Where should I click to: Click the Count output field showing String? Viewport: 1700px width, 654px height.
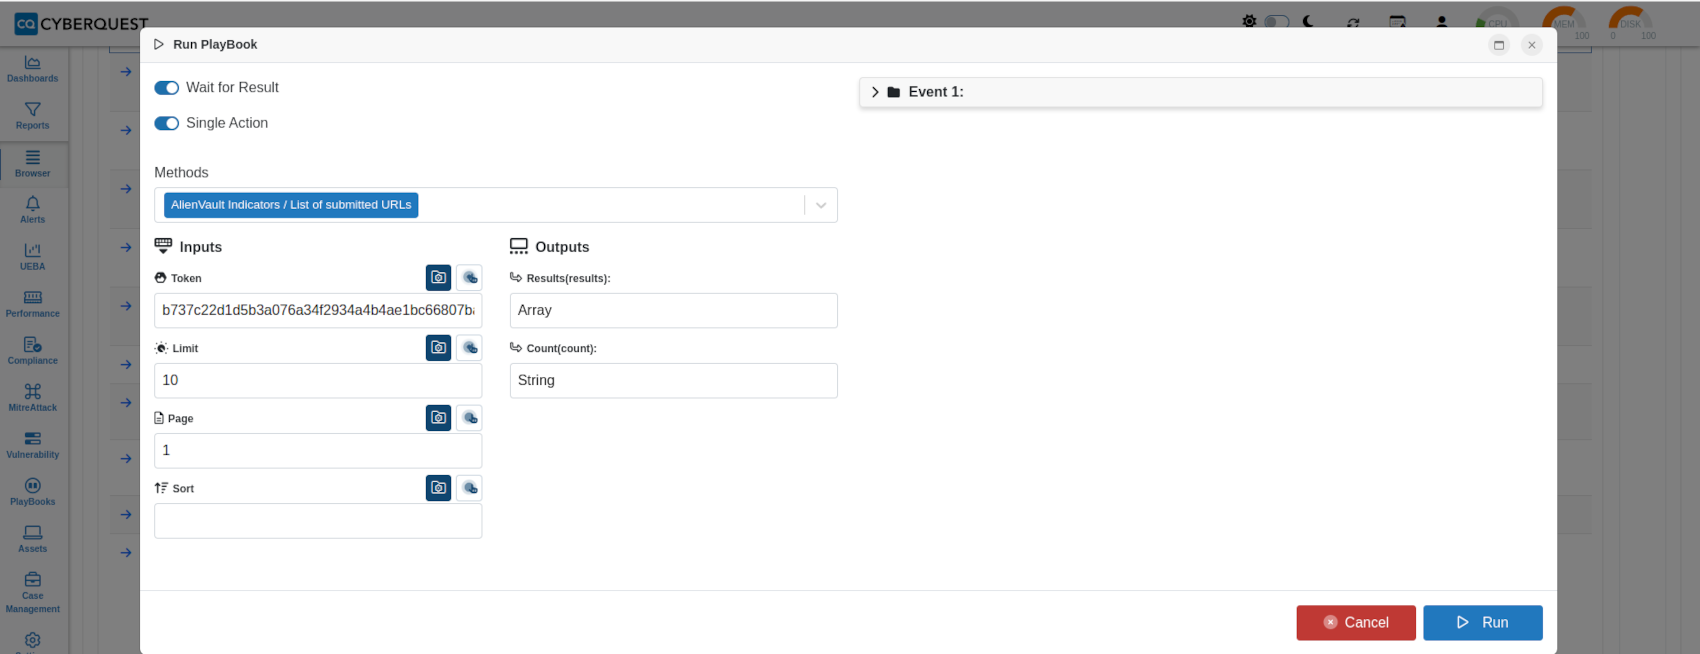pos(674,380)
